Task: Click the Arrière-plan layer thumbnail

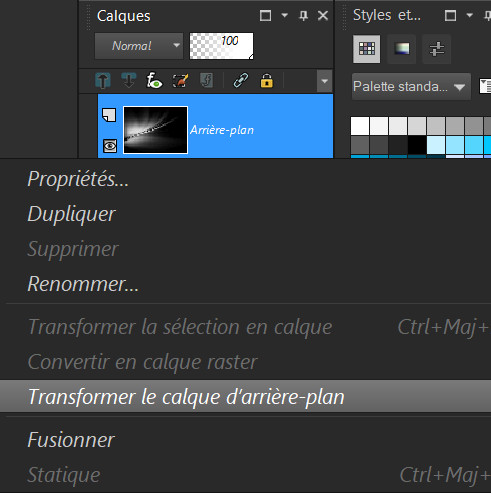Action: click(x=155, y=130)
